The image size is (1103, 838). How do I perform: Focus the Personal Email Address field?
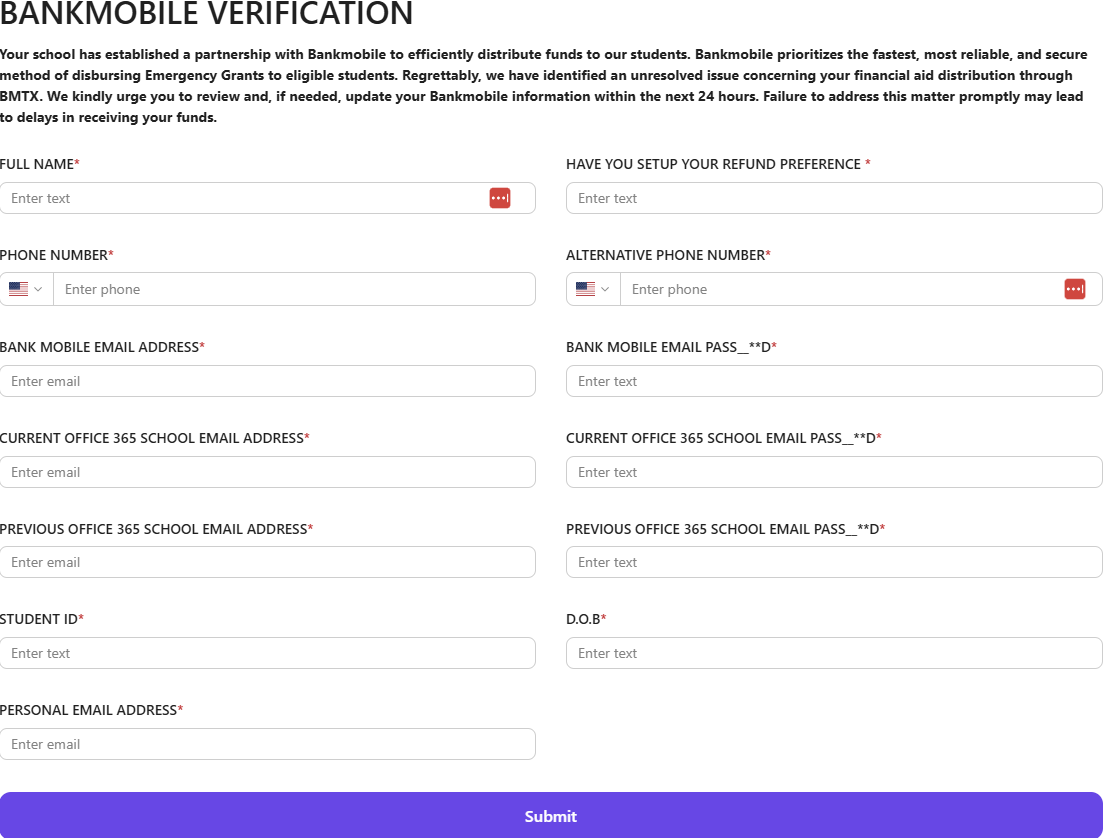(x=267, y=744)
